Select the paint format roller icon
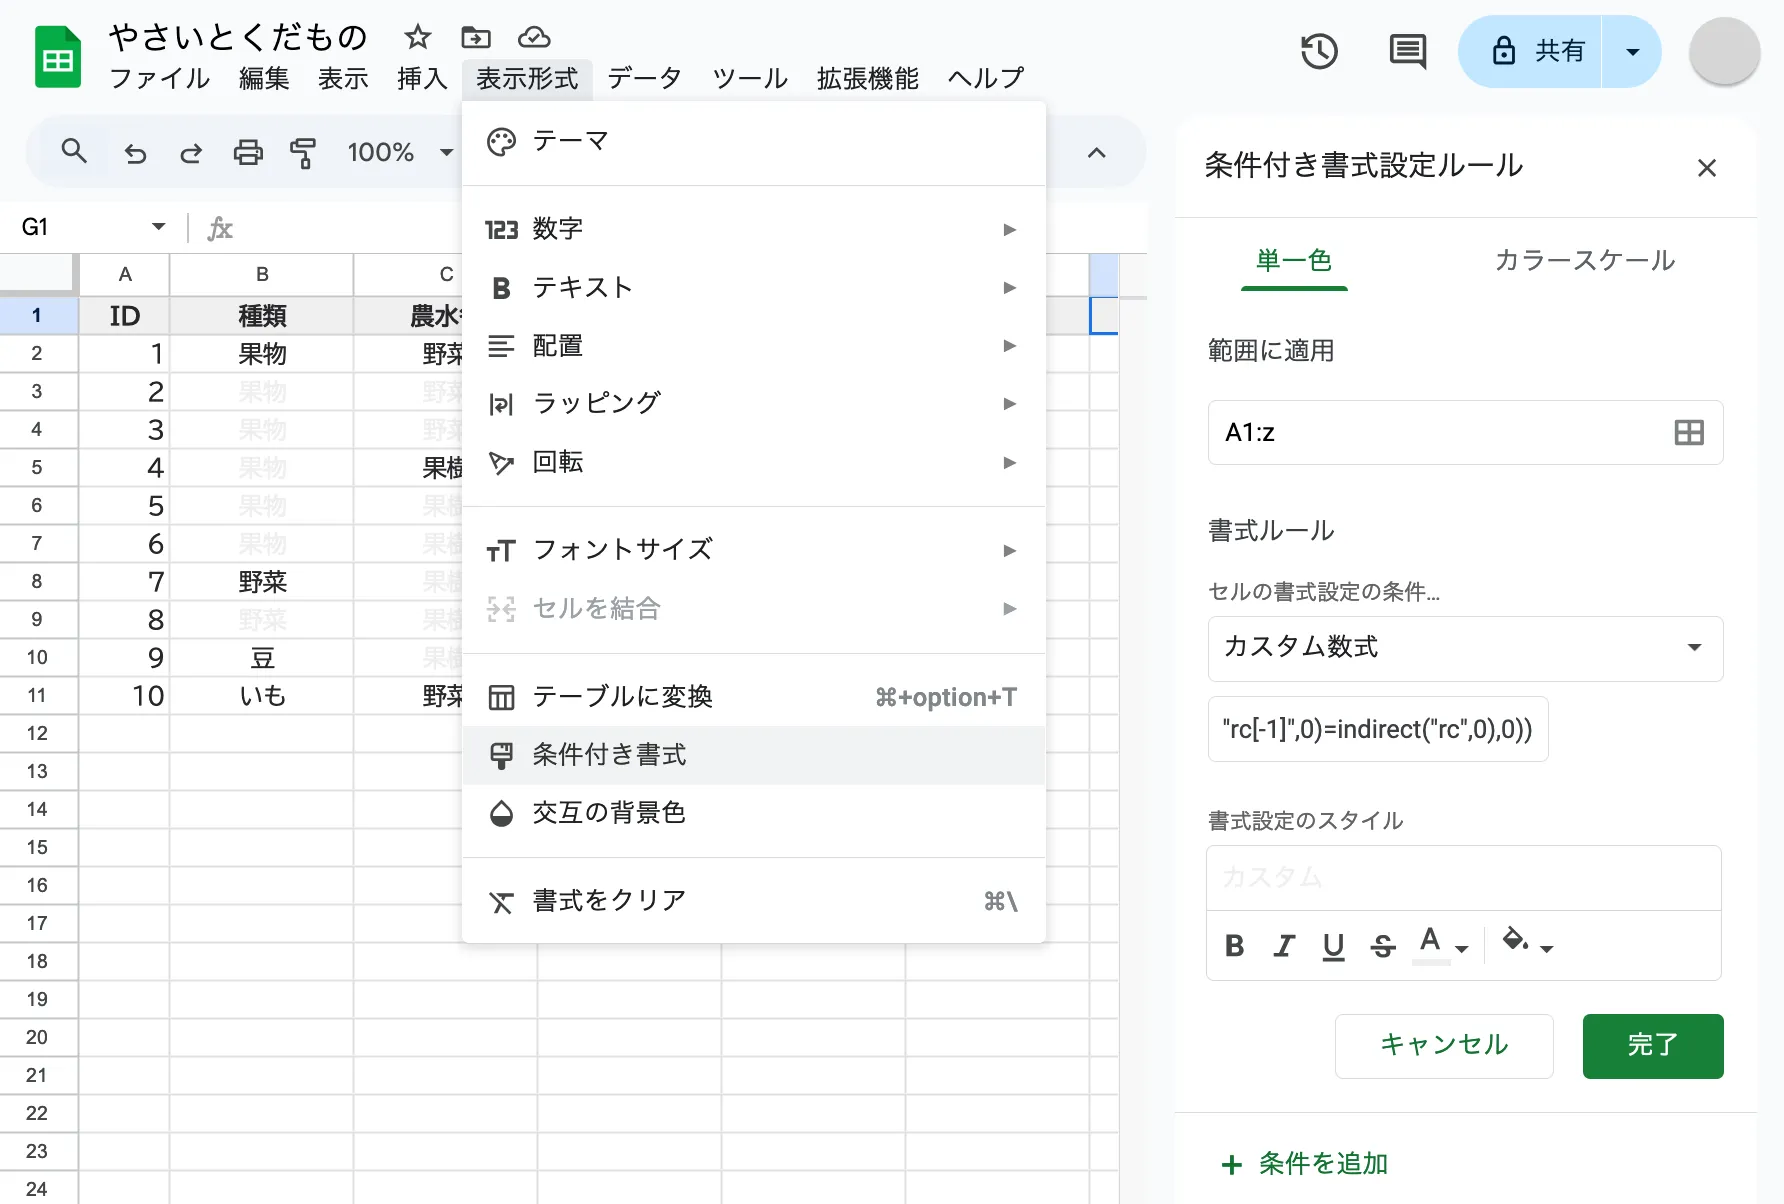Screen dimensions: 1784x1204 (x=303, y=153)
